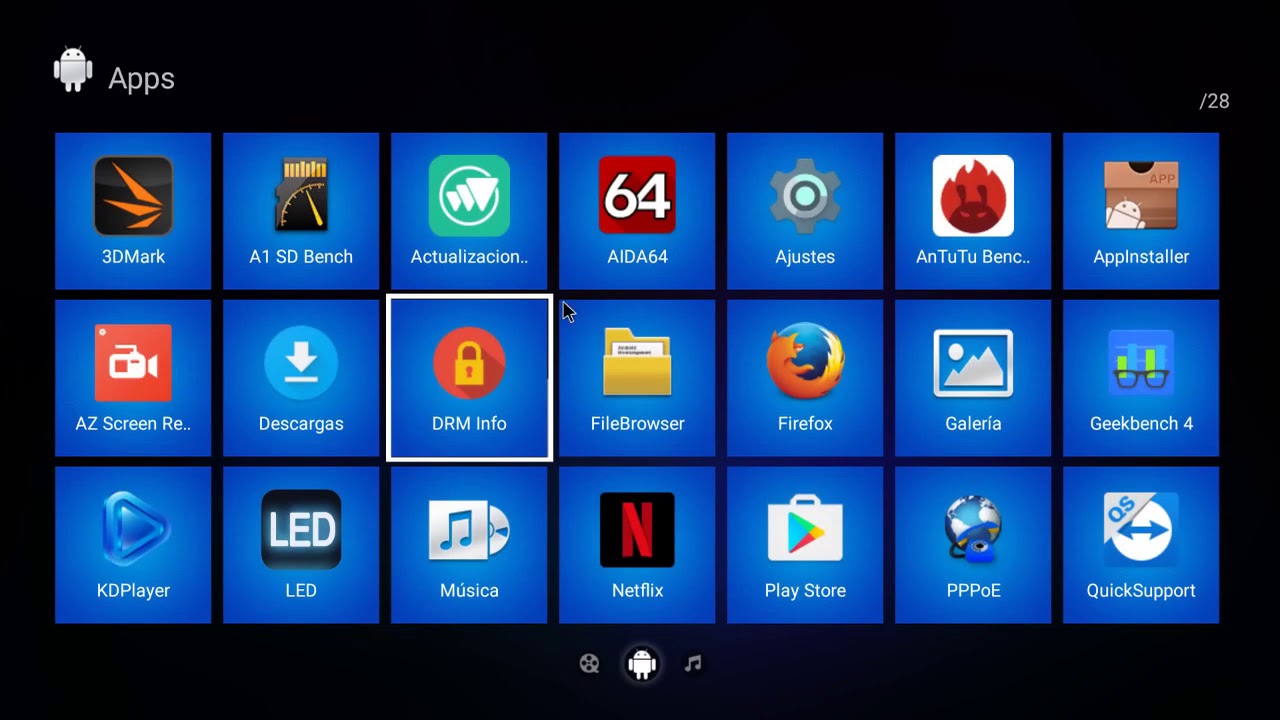Open the DRM Info app
The image size is (1280, 720).
(x=469, y=378)
